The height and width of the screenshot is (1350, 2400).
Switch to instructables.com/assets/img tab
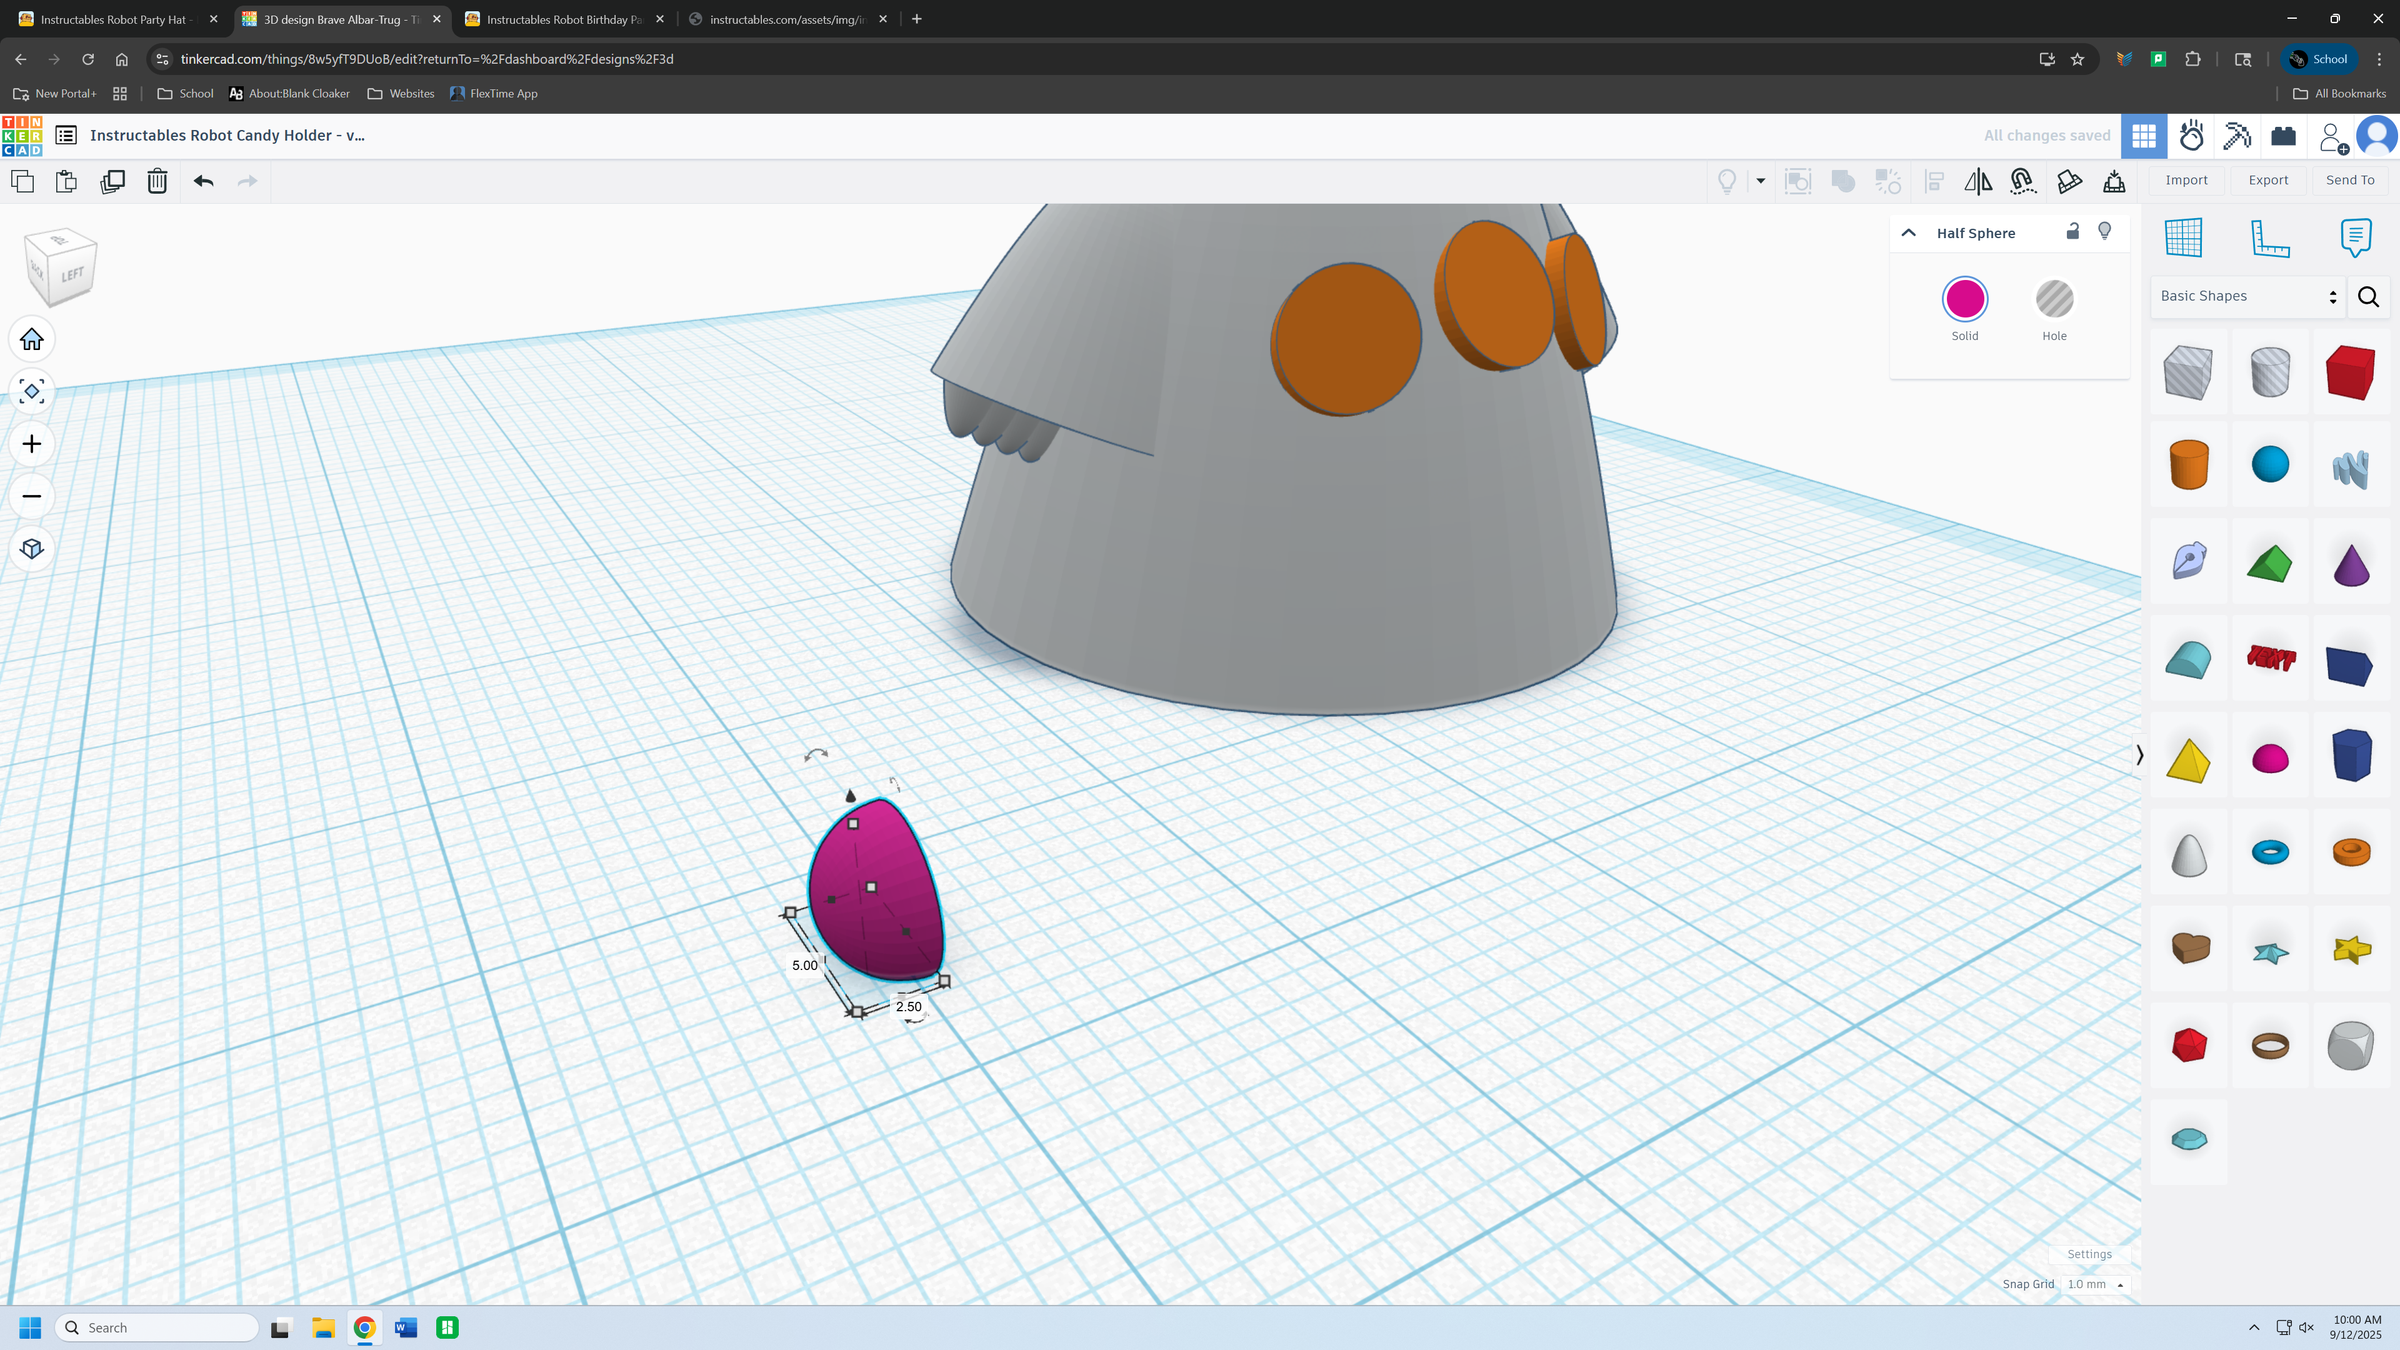(x=787, y=19)
